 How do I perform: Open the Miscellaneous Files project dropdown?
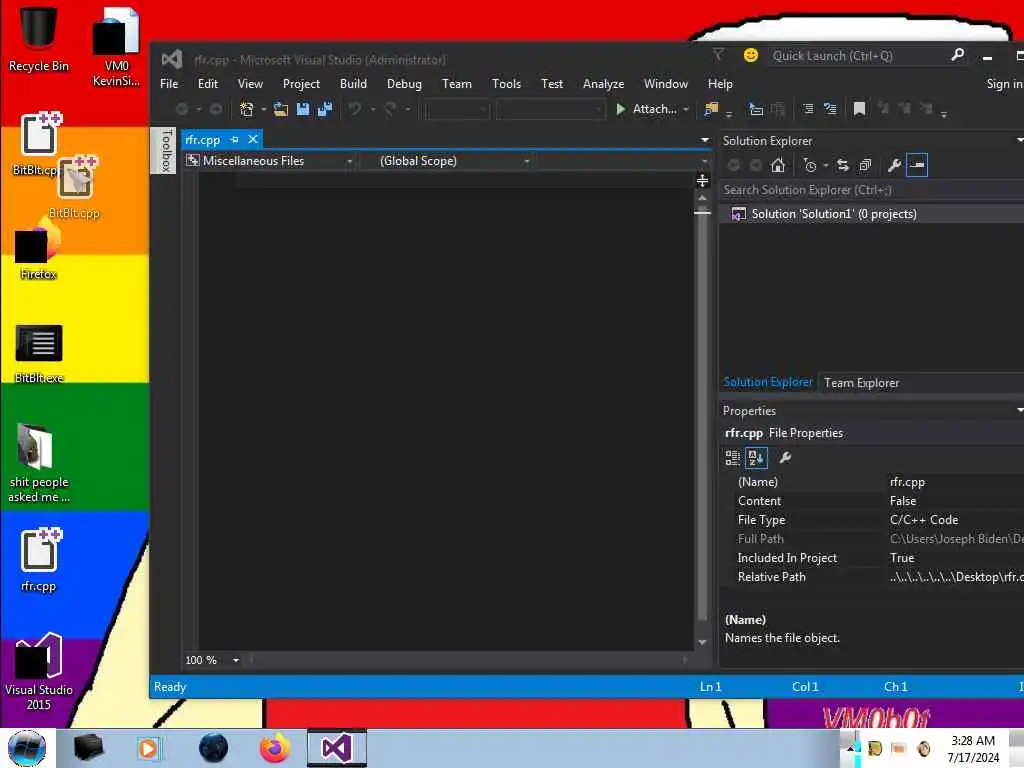coord(349,161)
